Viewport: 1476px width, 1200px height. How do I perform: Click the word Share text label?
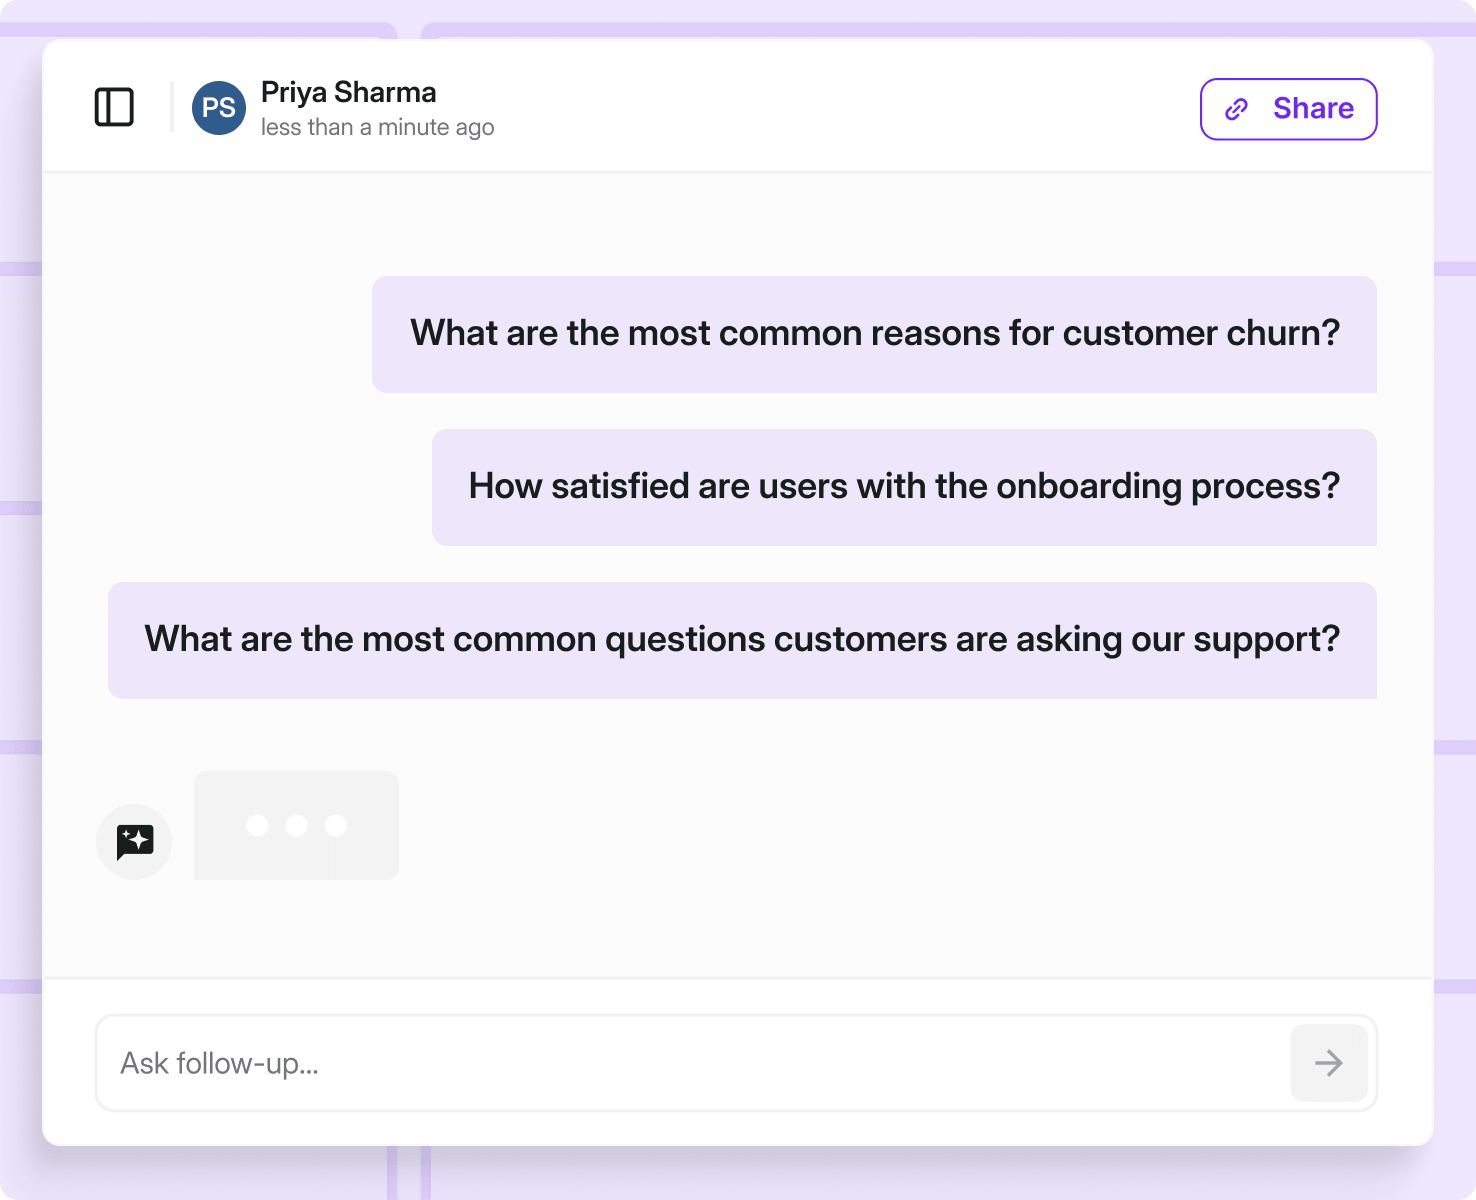[x=1313, y=108]
